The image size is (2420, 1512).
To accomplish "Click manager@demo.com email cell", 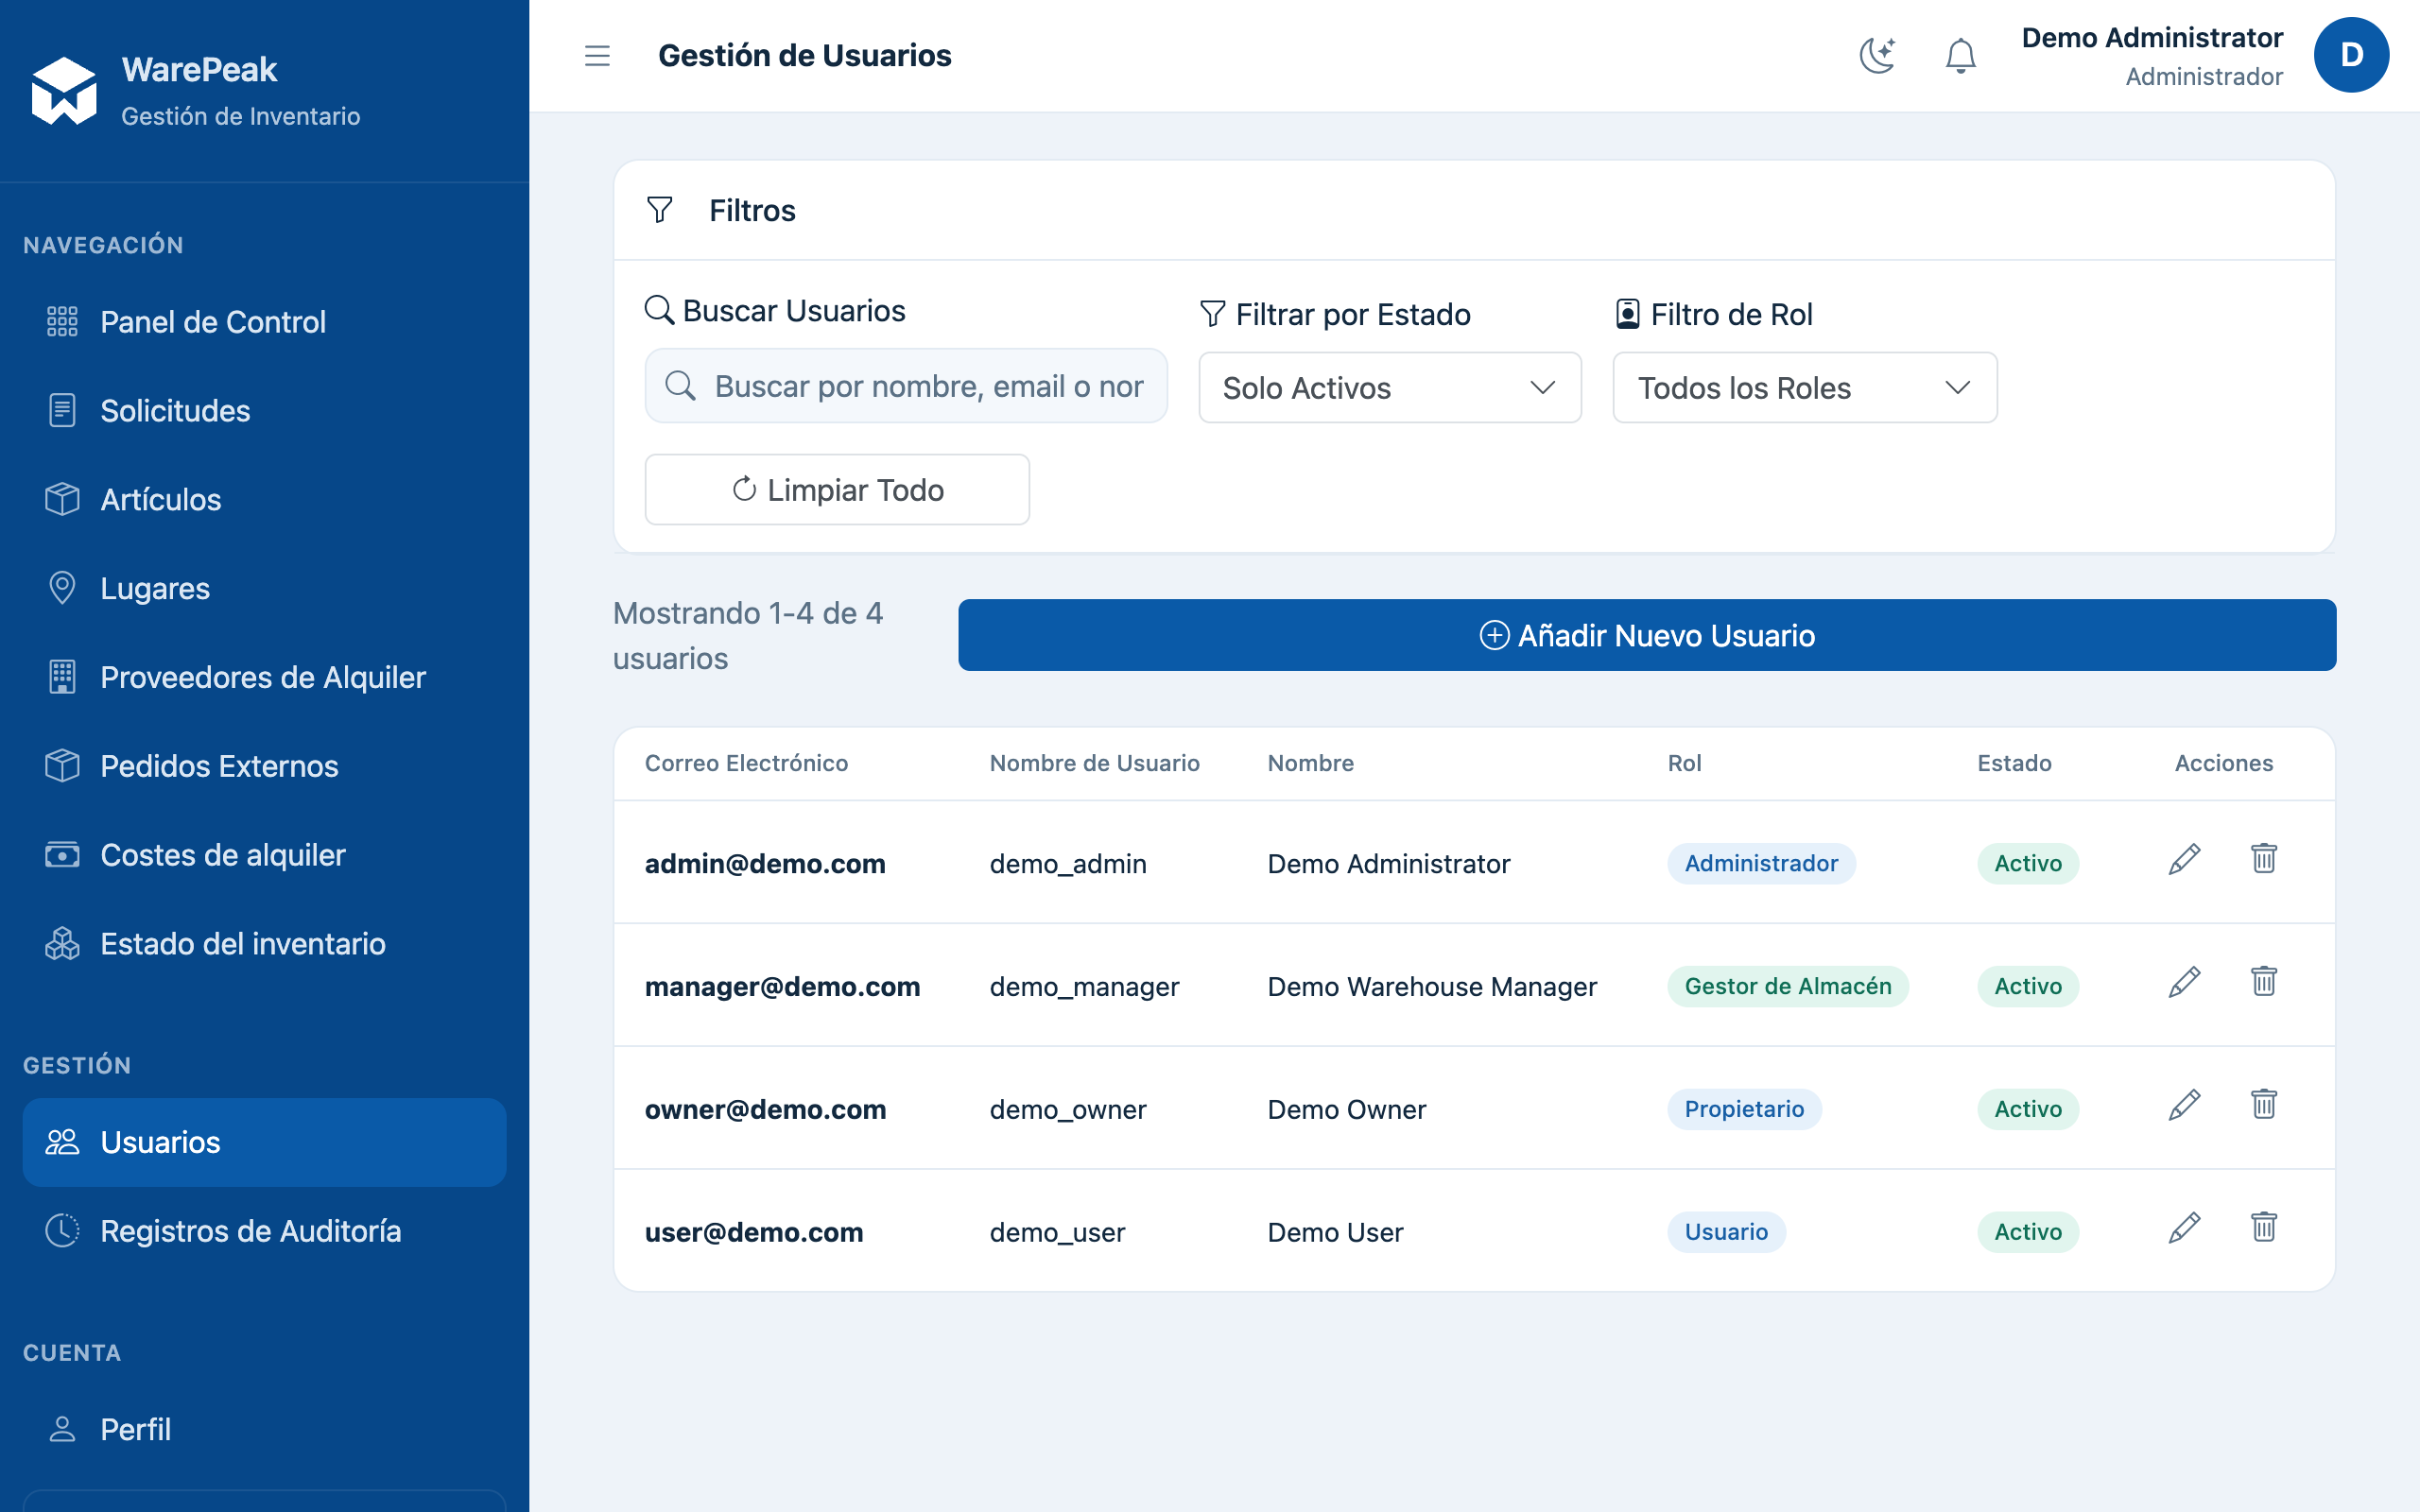I will coord(782,987).
